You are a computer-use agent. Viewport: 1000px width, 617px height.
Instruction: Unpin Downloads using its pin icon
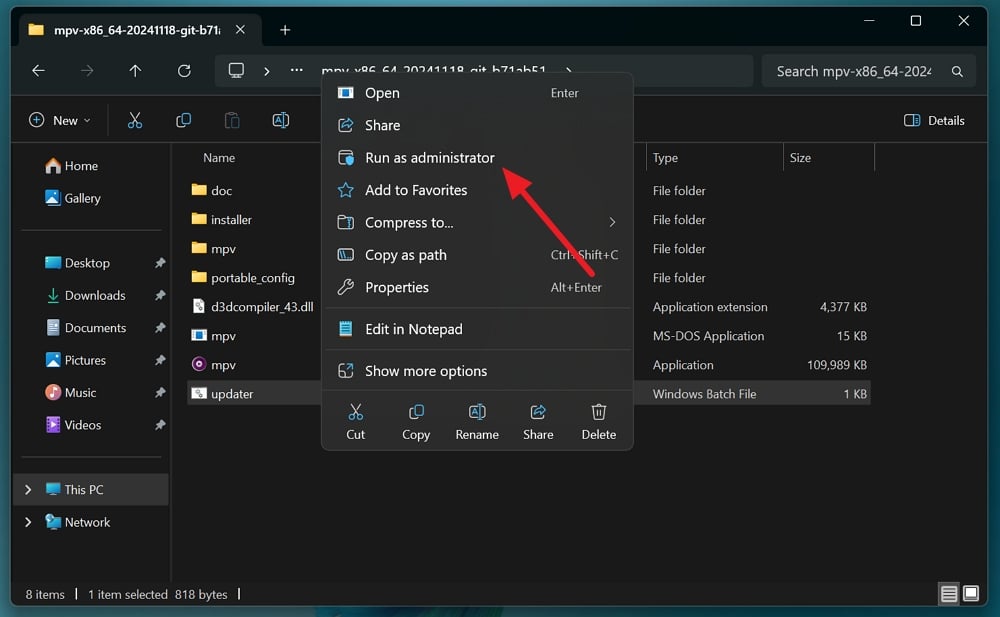coord(159,295)
